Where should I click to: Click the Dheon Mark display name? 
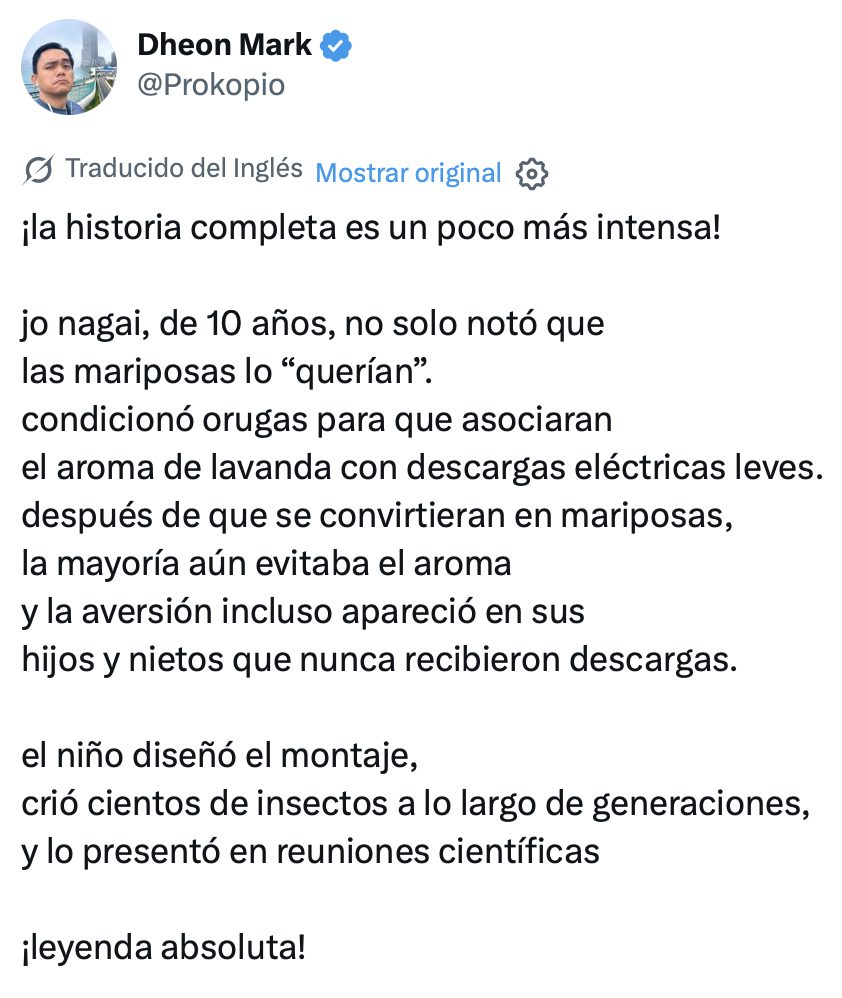point(225,45)
